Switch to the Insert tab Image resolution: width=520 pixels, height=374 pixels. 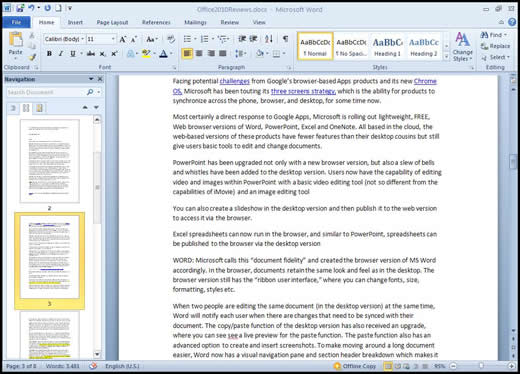[75, 22]
